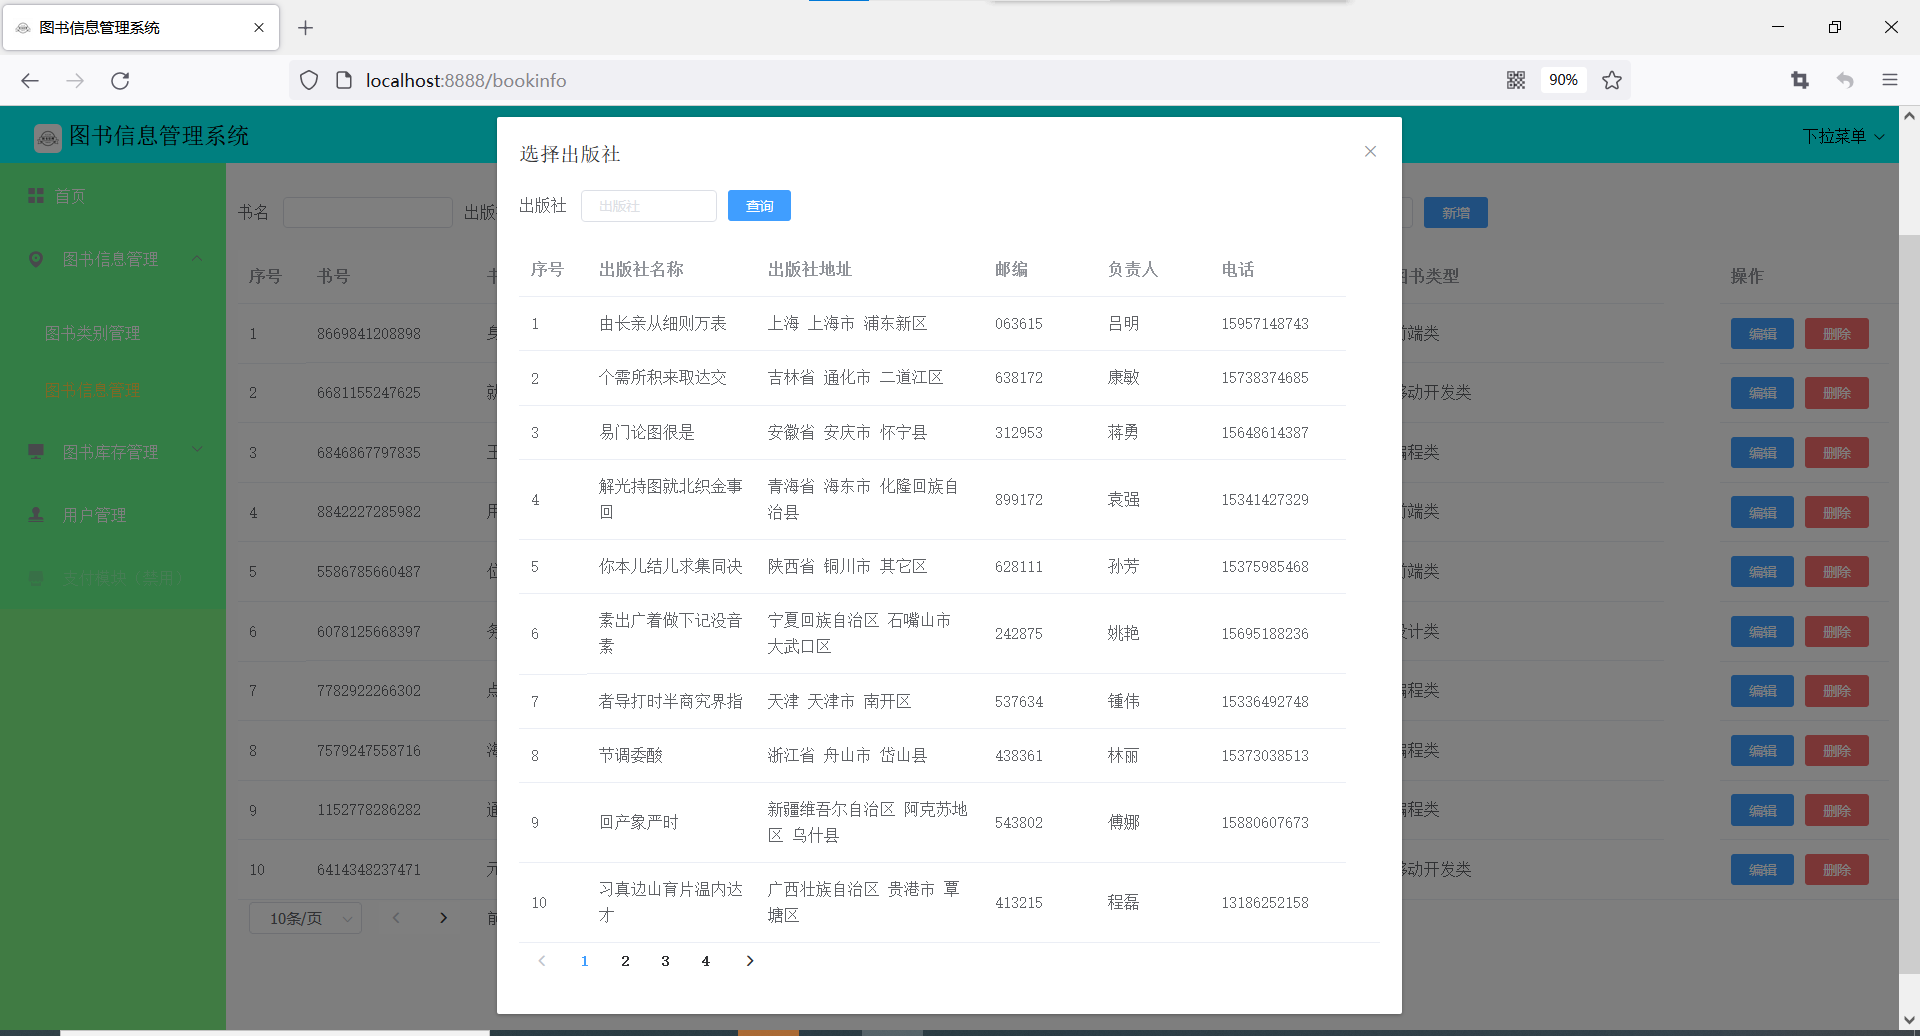
Task: Go to page 4 of the publisher list
Action: coord(705,961)
